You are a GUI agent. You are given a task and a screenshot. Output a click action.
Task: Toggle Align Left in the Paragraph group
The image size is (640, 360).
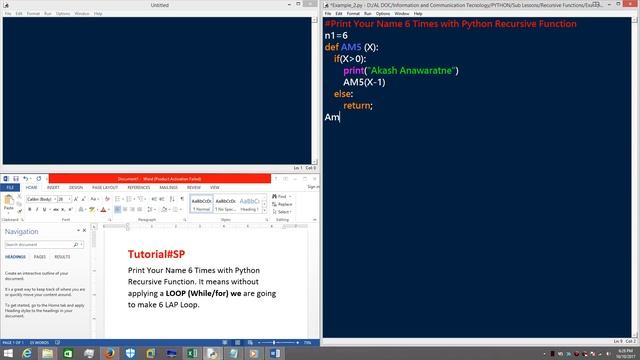118,209
